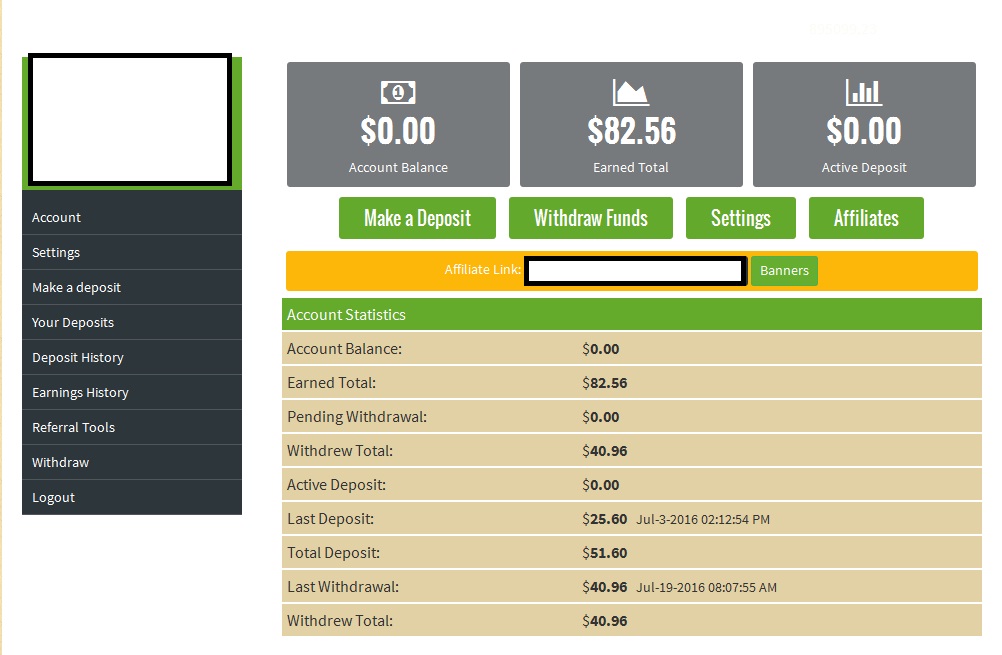Click the Earned Total summary card
The width and height of the screenshot is (1002, 655).
click(x=631, y=125)
